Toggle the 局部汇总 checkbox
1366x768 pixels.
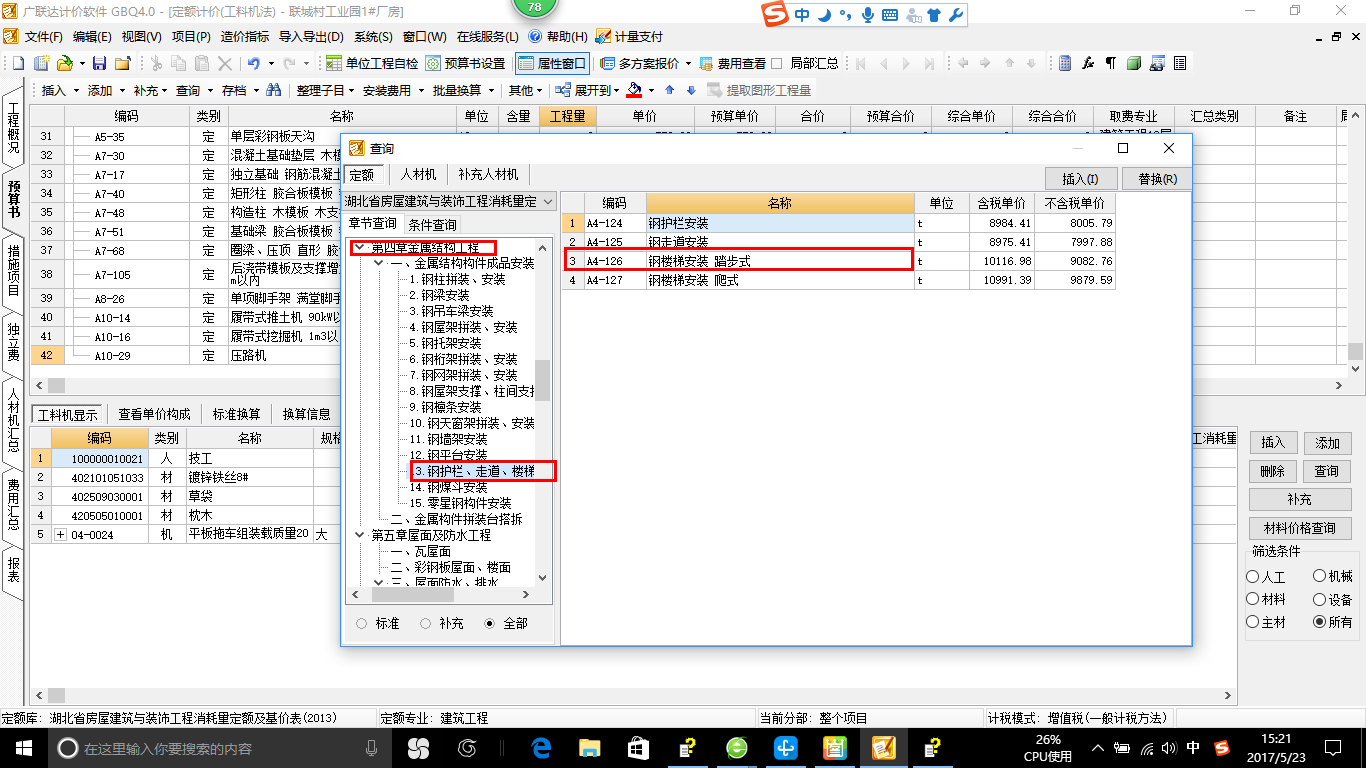click(778, 63)
